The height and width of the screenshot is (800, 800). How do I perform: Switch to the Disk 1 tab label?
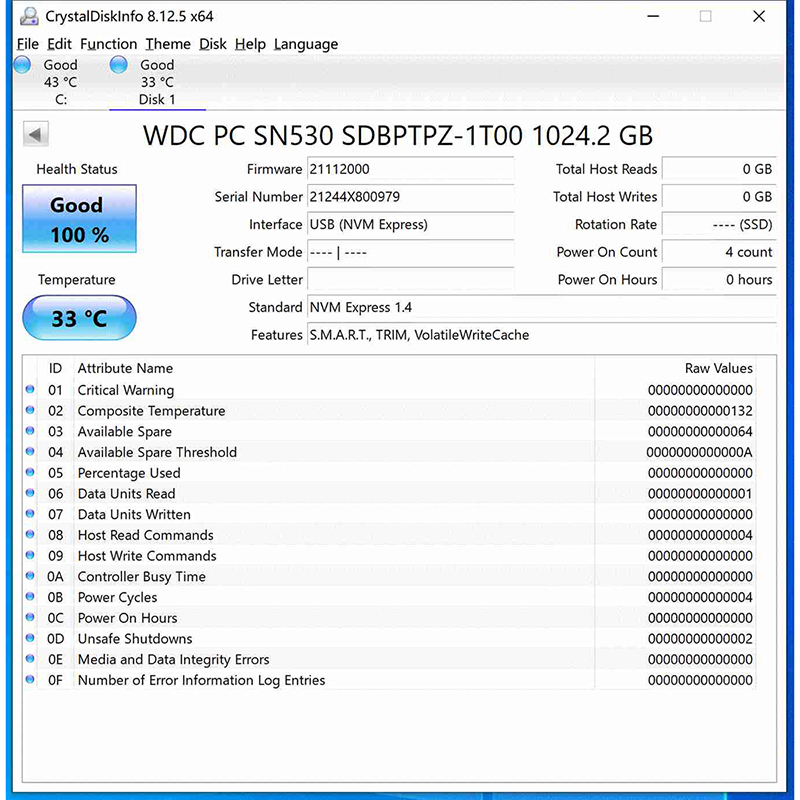coord(157,99)
